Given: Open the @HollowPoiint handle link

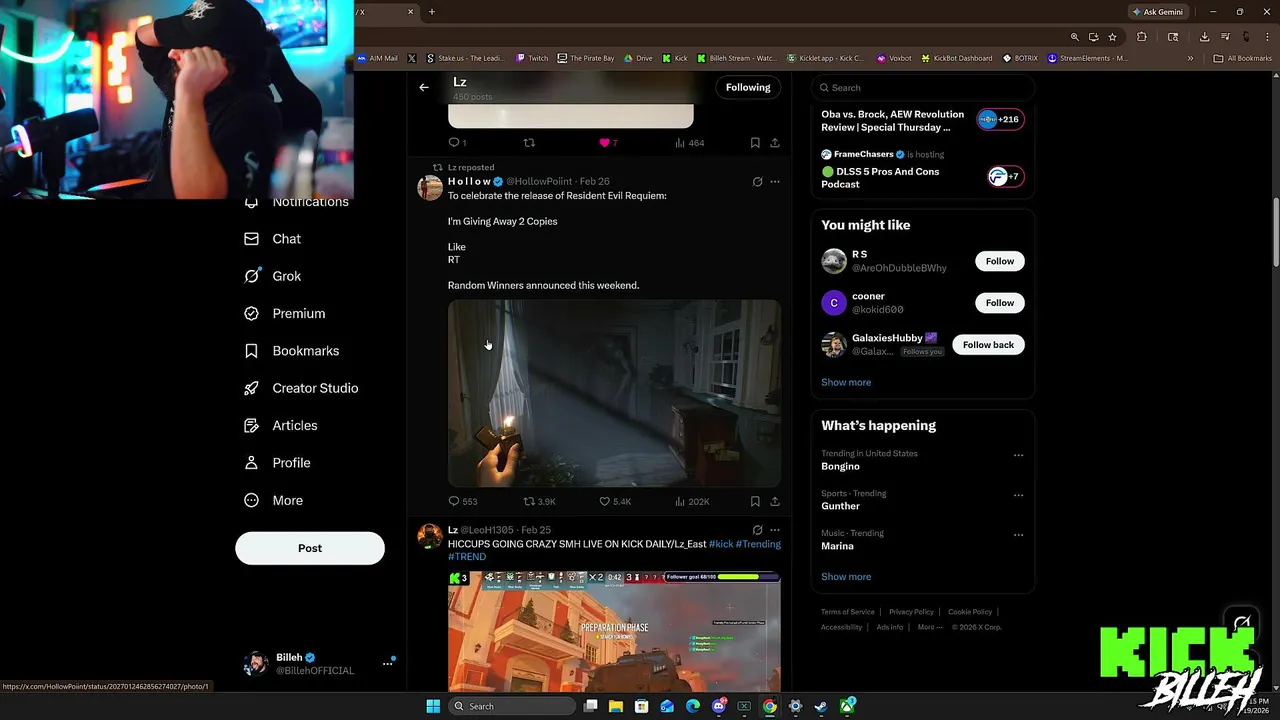Looking at the screenshot, I should pyautogui.click(x=539, y=181).
